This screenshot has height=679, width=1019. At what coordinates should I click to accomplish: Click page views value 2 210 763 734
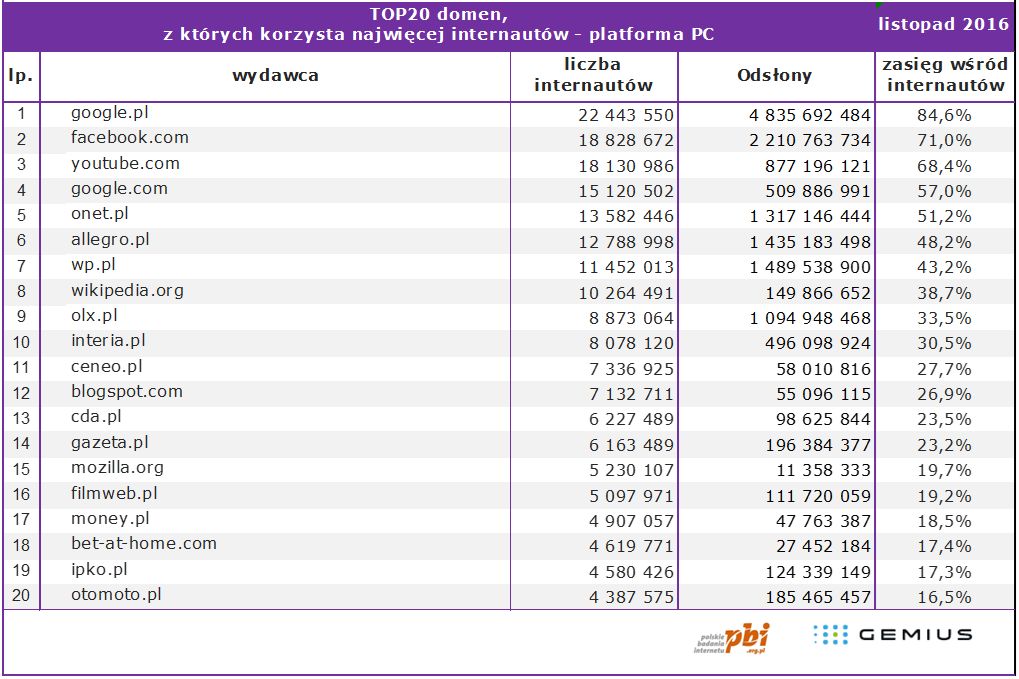pyautogui.click(x=810, y=140)
